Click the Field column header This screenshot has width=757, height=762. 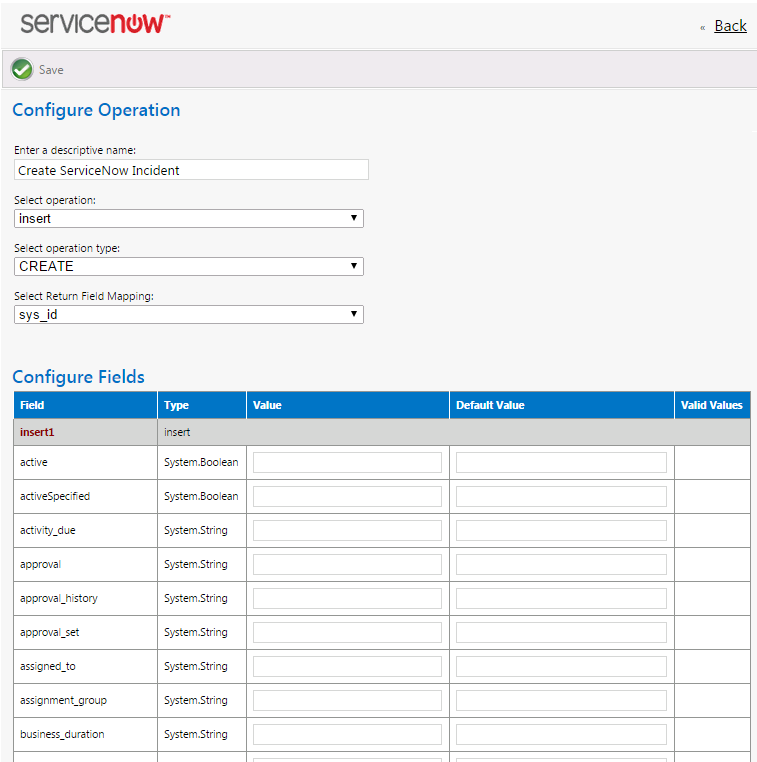33,405
